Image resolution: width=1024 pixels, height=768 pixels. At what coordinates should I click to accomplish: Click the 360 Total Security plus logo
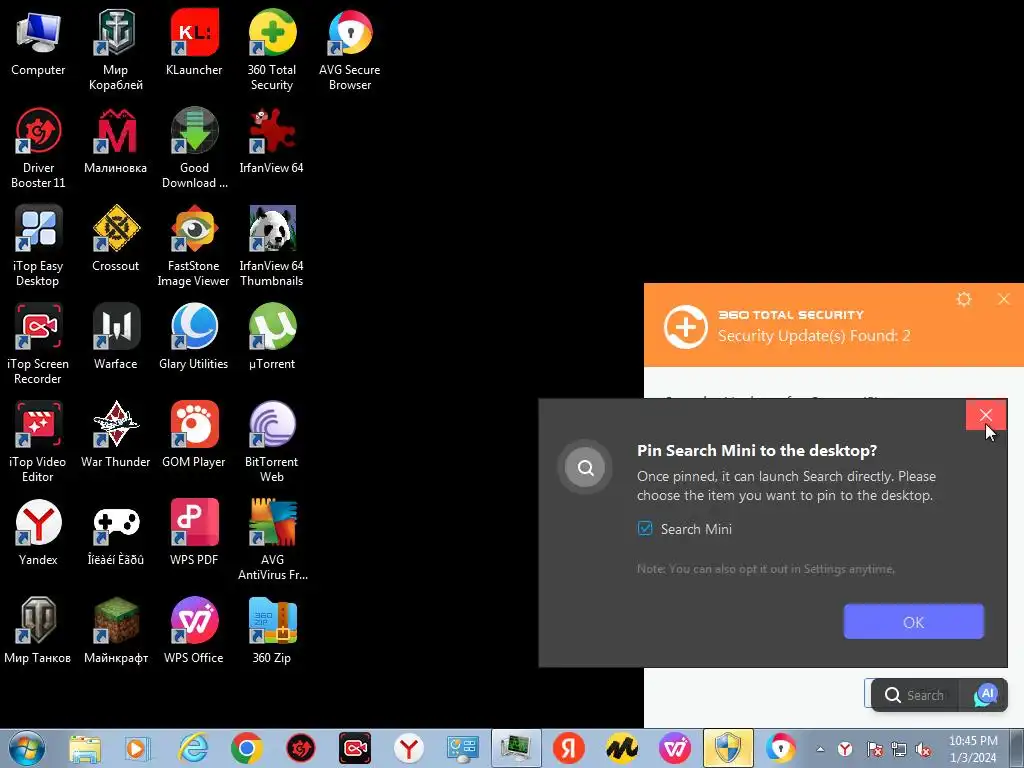point(685,327)
